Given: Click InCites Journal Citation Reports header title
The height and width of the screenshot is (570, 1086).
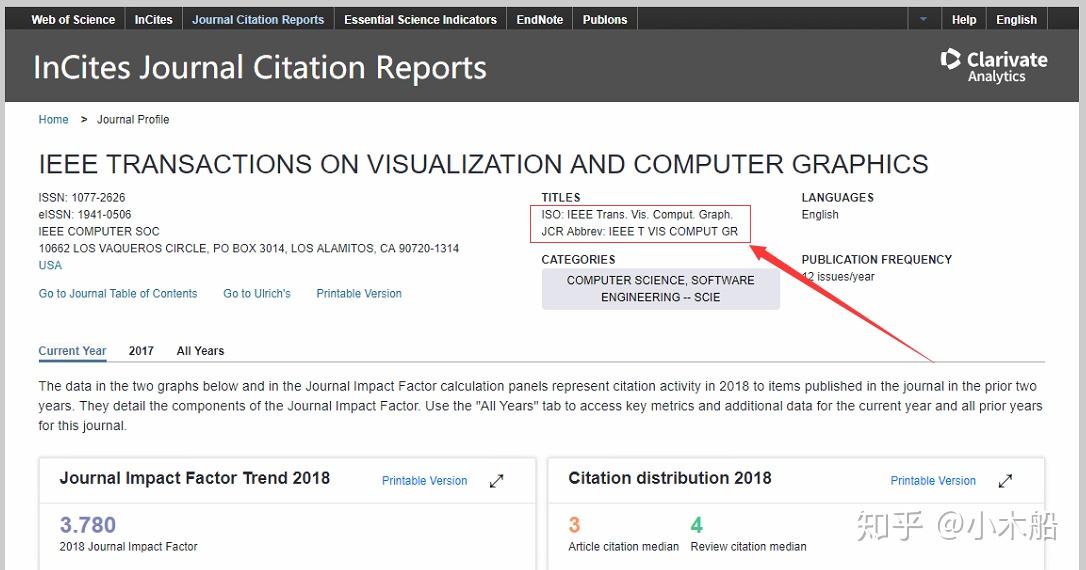Looking at the screenshot, I should 260,68.
